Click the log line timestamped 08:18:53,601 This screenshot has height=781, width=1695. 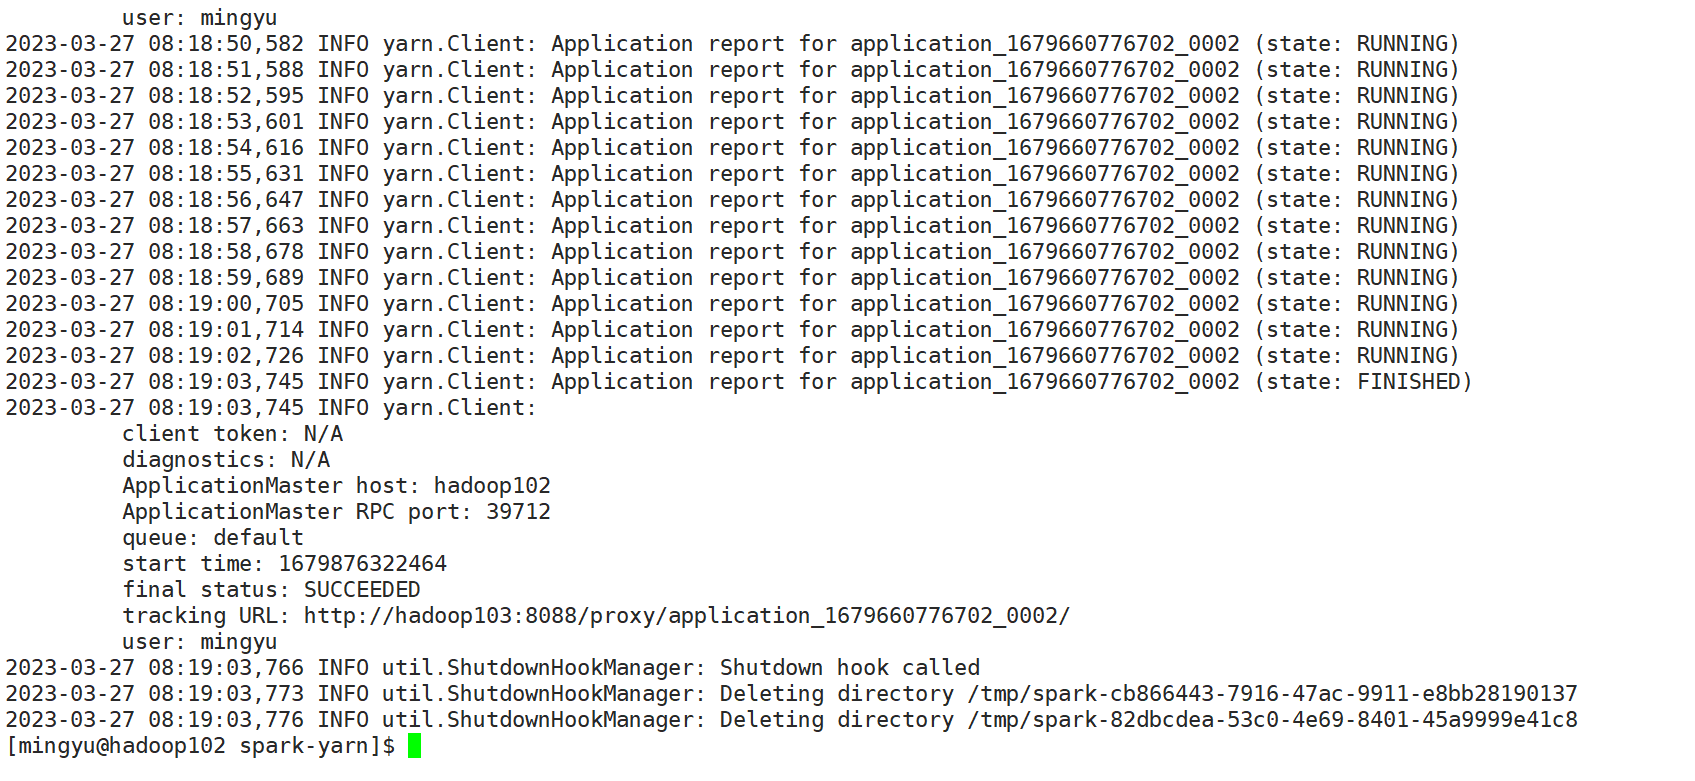(x=732, y=122)
